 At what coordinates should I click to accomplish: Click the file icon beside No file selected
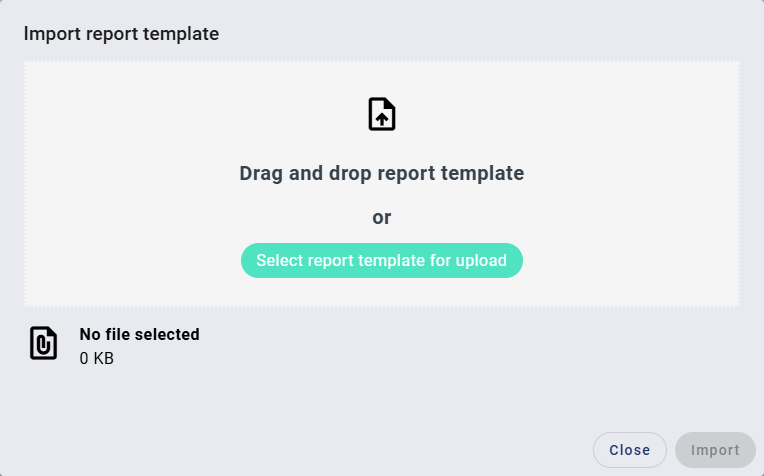43,343
